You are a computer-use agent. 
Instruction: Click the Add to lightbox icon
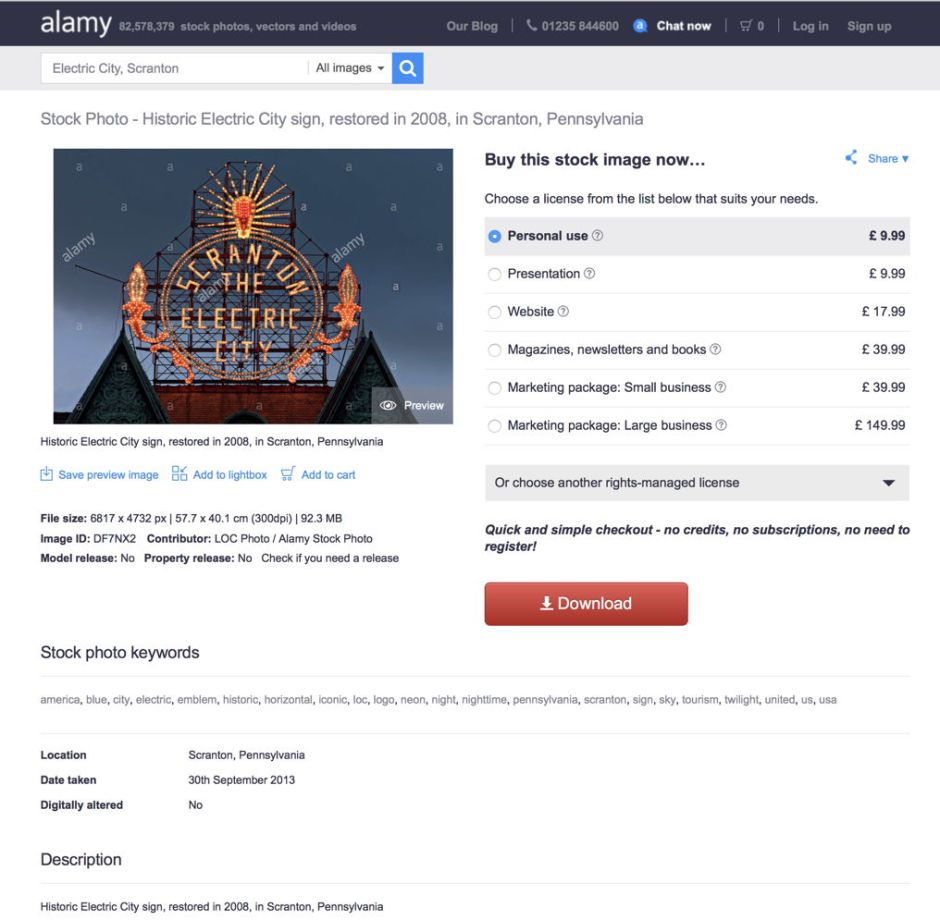179,474
